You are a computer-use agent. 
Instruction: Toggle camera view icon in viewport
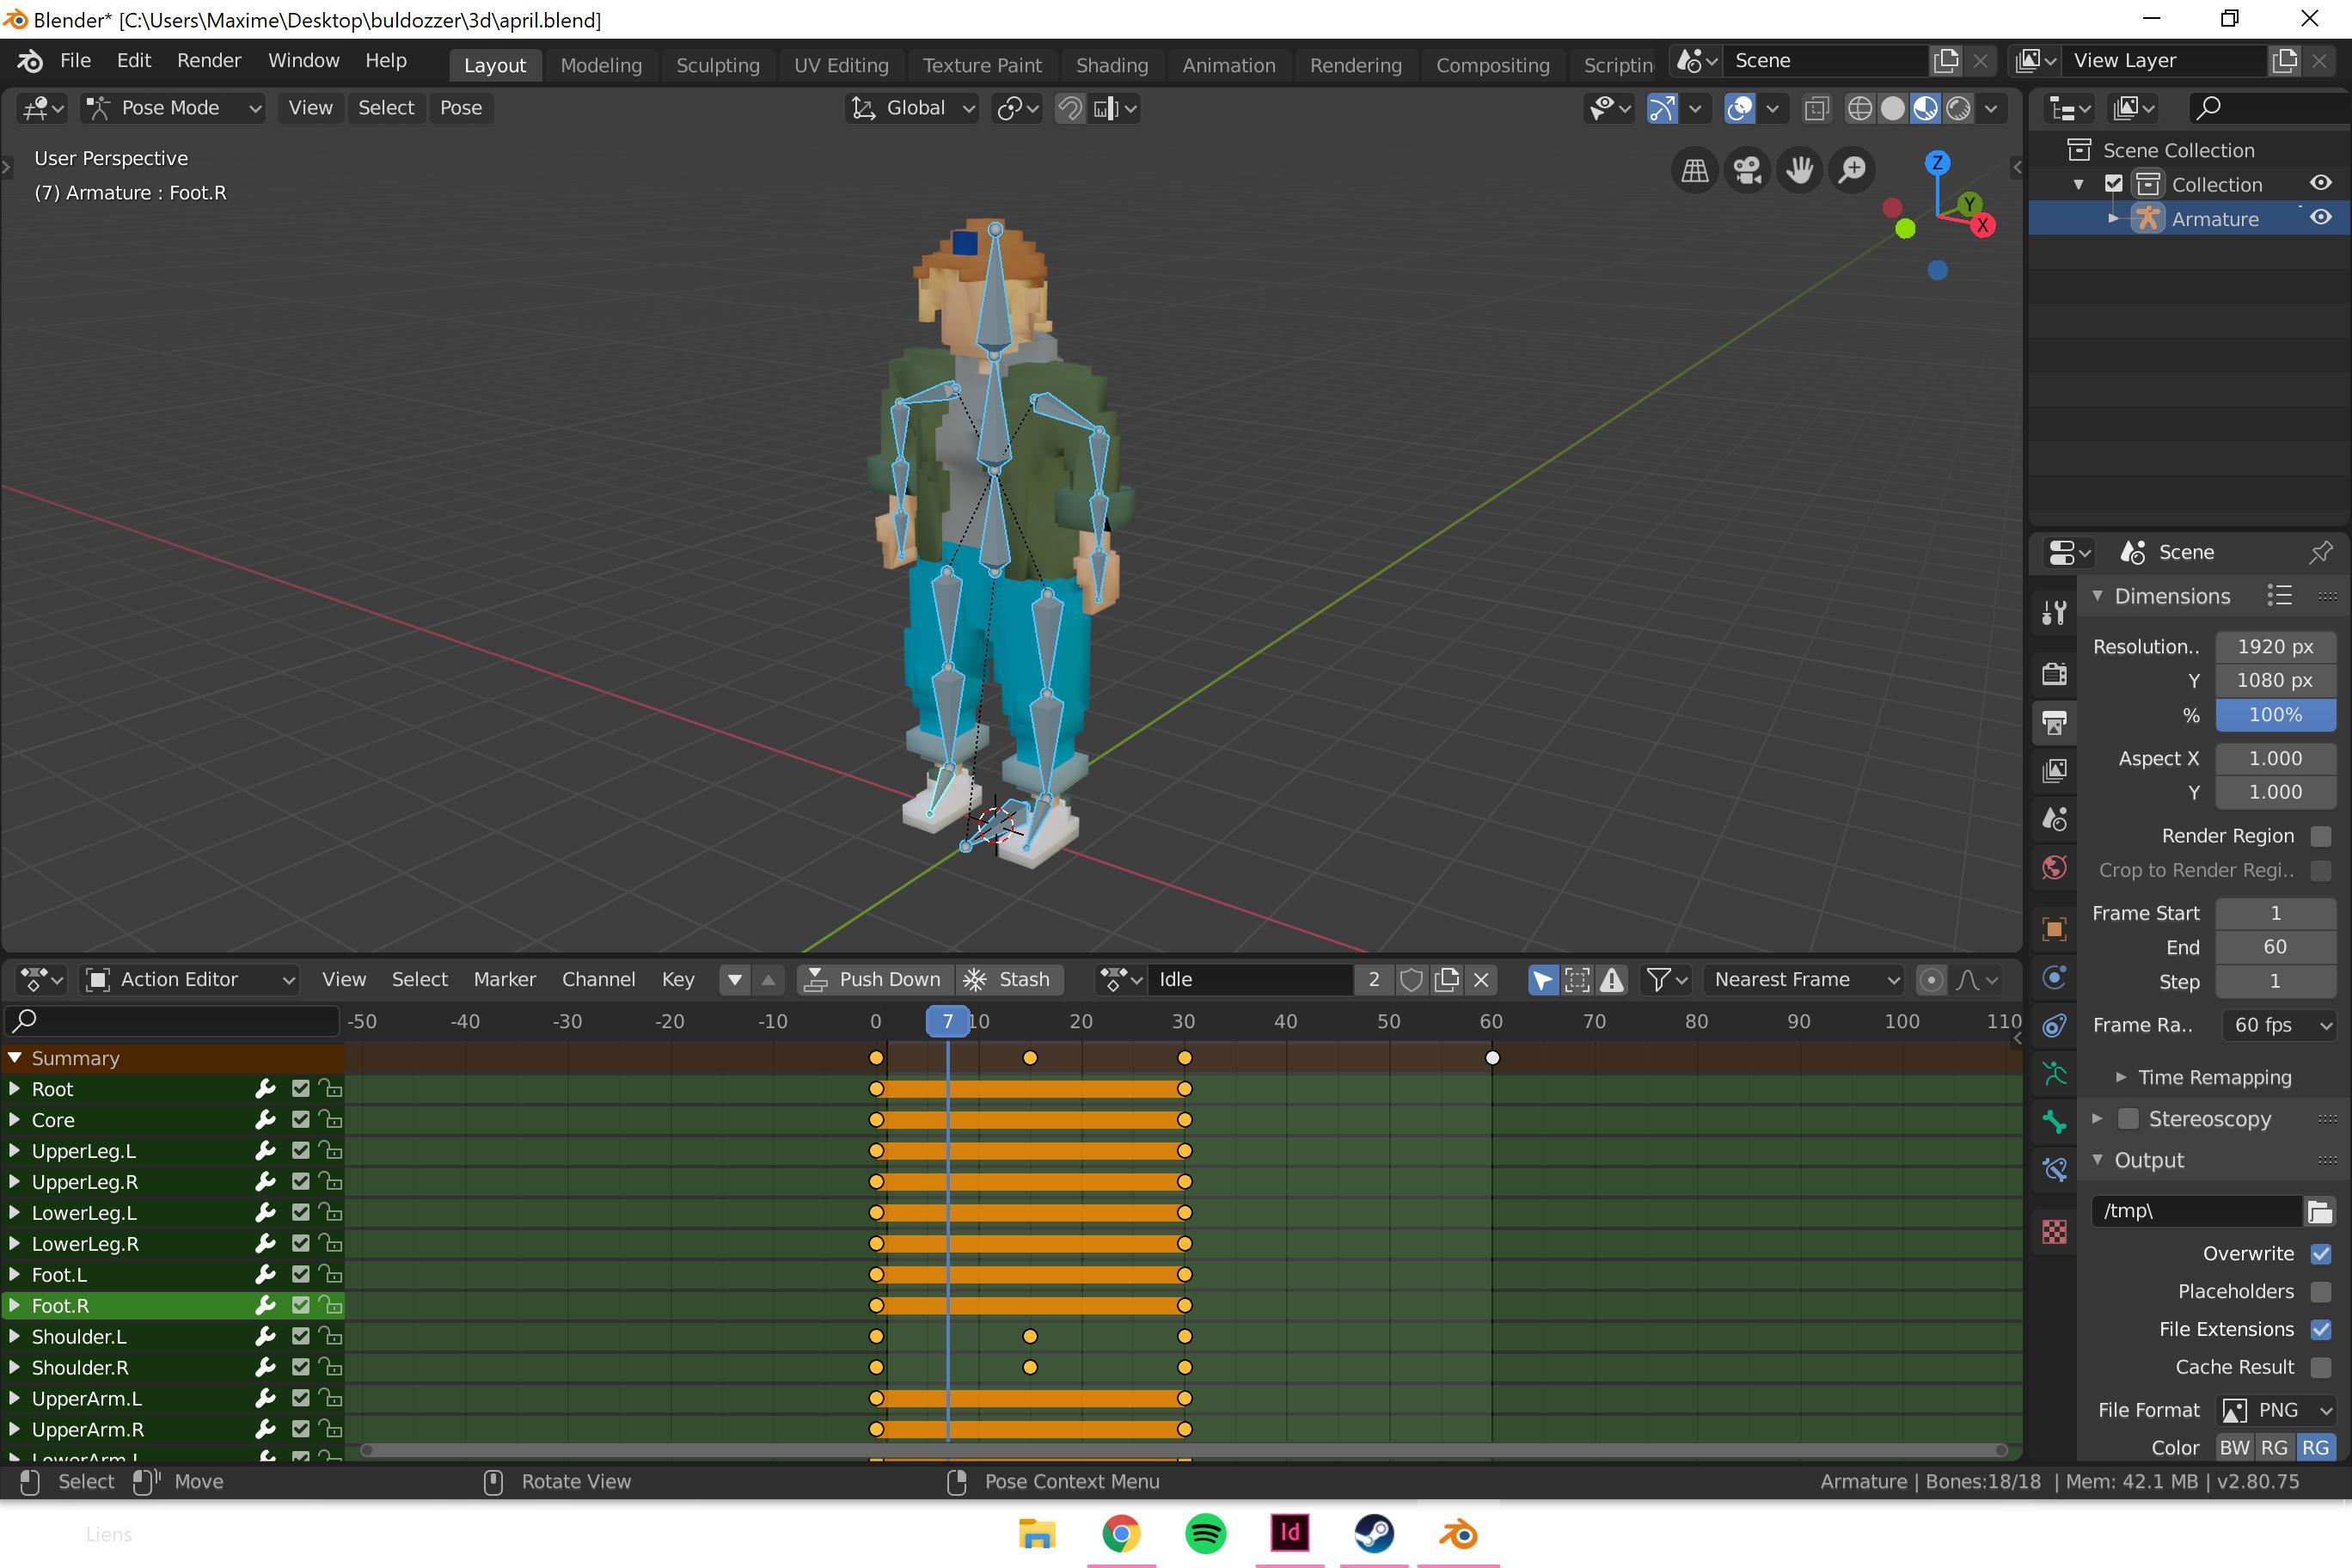tap(1747, 170)
